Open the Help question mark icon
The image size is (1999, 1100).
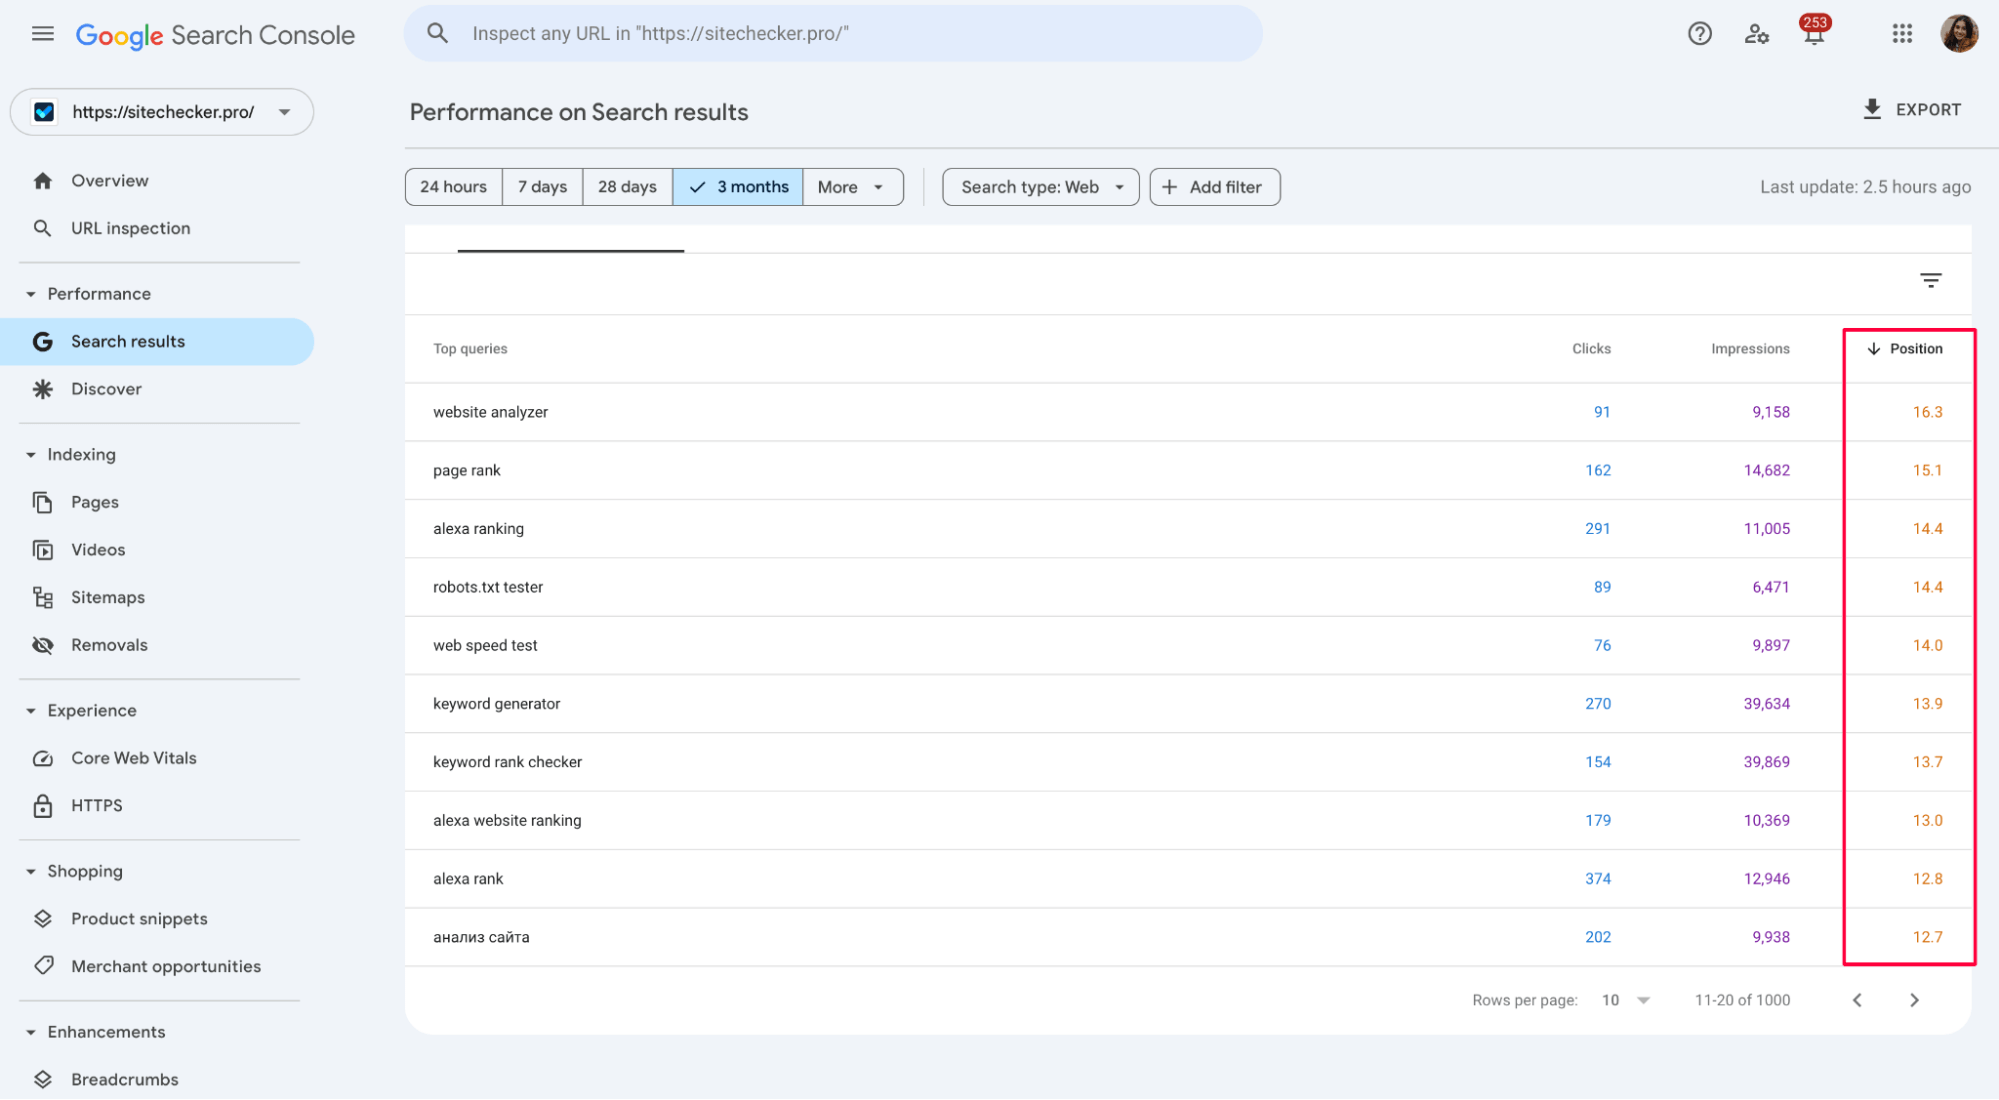pos(1699,34)
